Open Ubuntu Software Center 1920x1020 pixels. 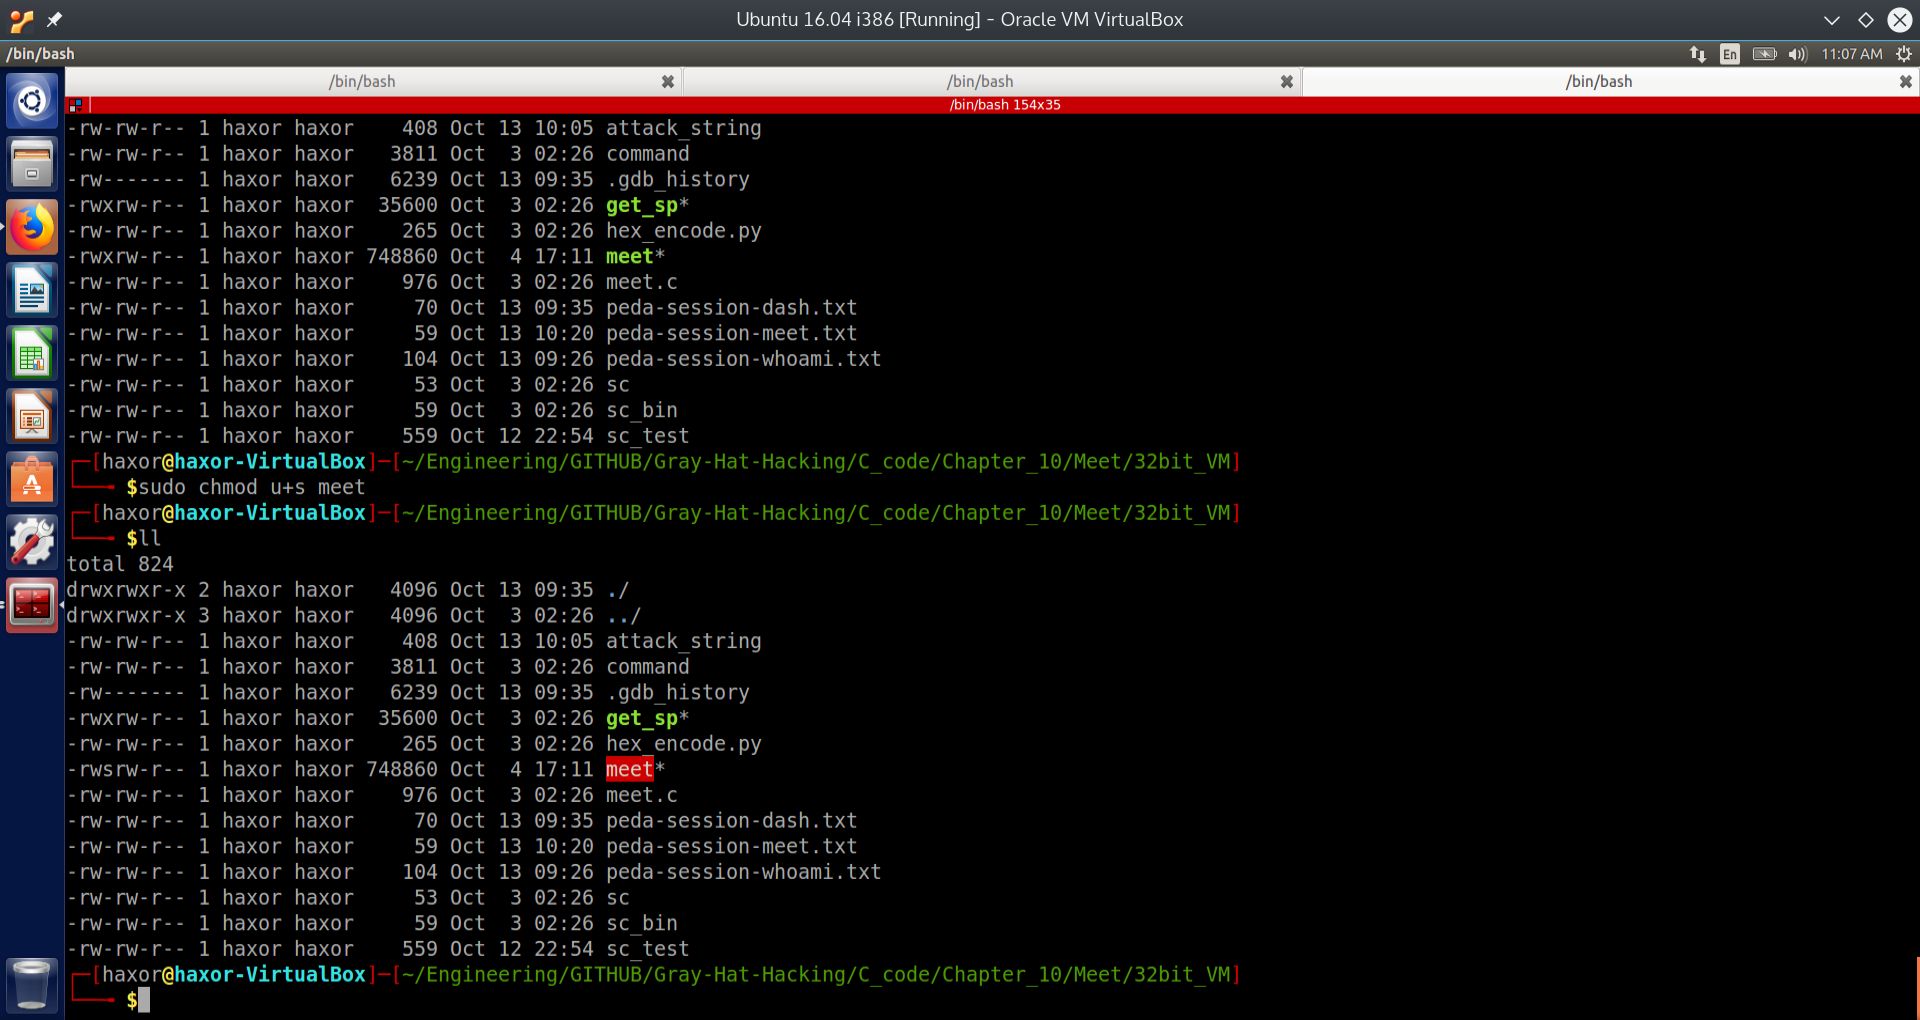tap(32, 480)
